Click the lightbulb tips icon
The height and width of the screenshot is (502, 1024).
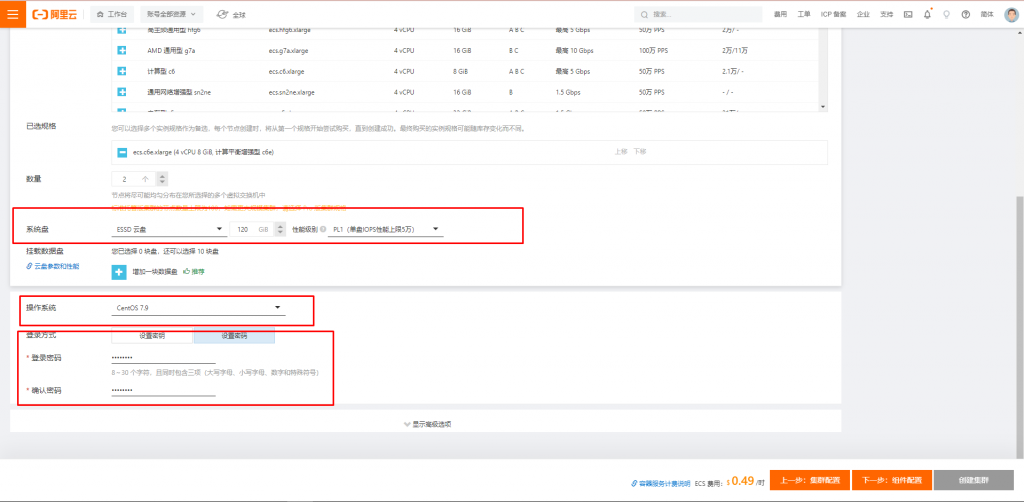(946, 14)
